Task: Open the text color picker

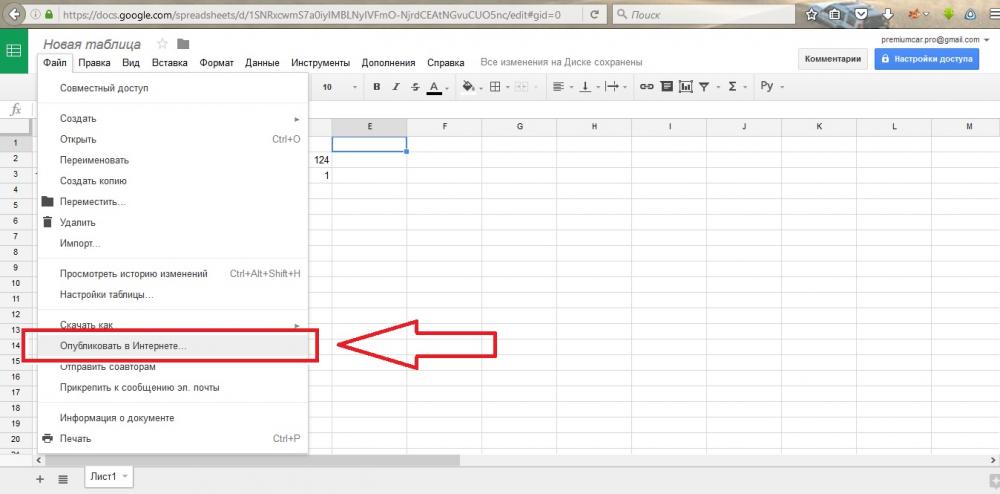Action: point(435,87)
